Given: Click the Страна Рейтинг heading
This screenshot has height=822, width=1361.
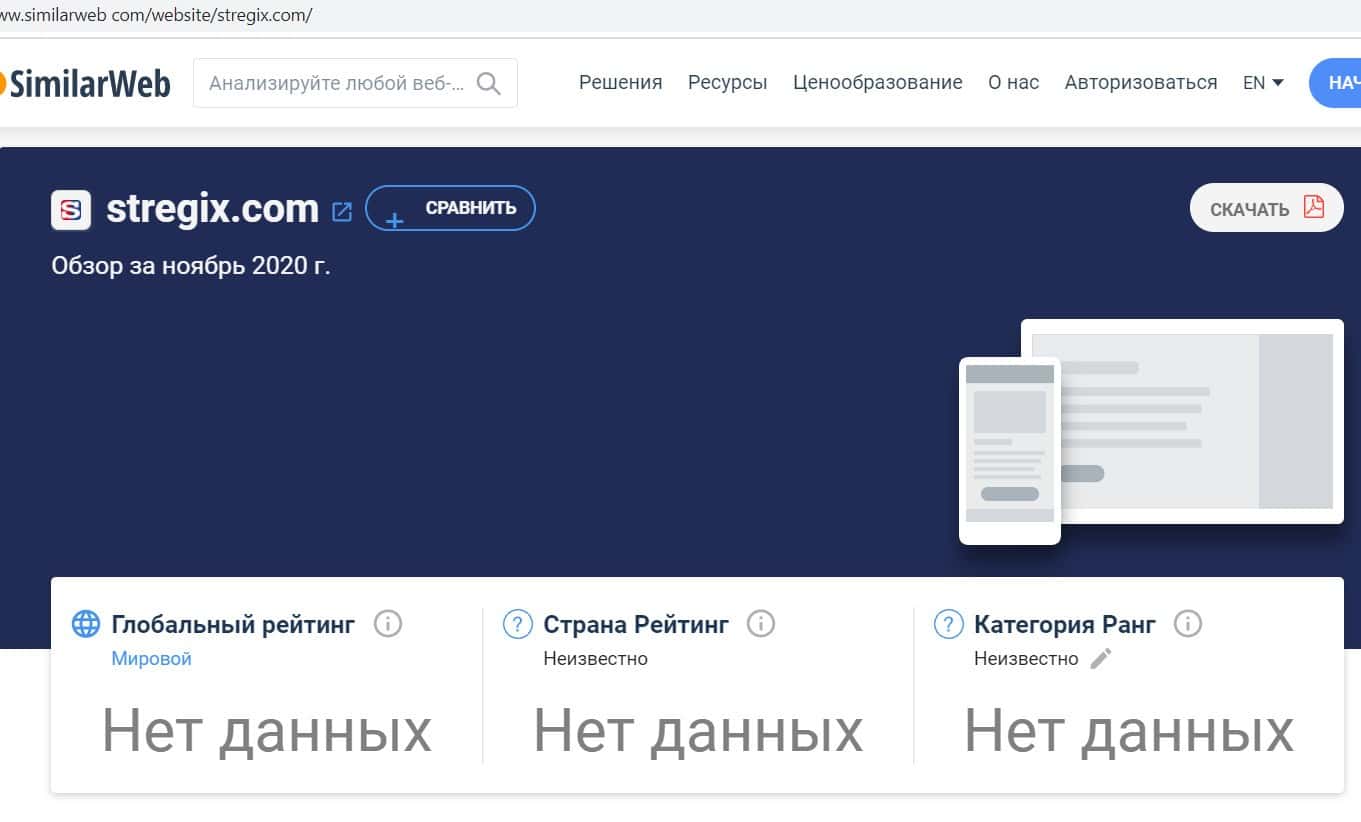Looking at the screenshot, I should click(636, 625).
